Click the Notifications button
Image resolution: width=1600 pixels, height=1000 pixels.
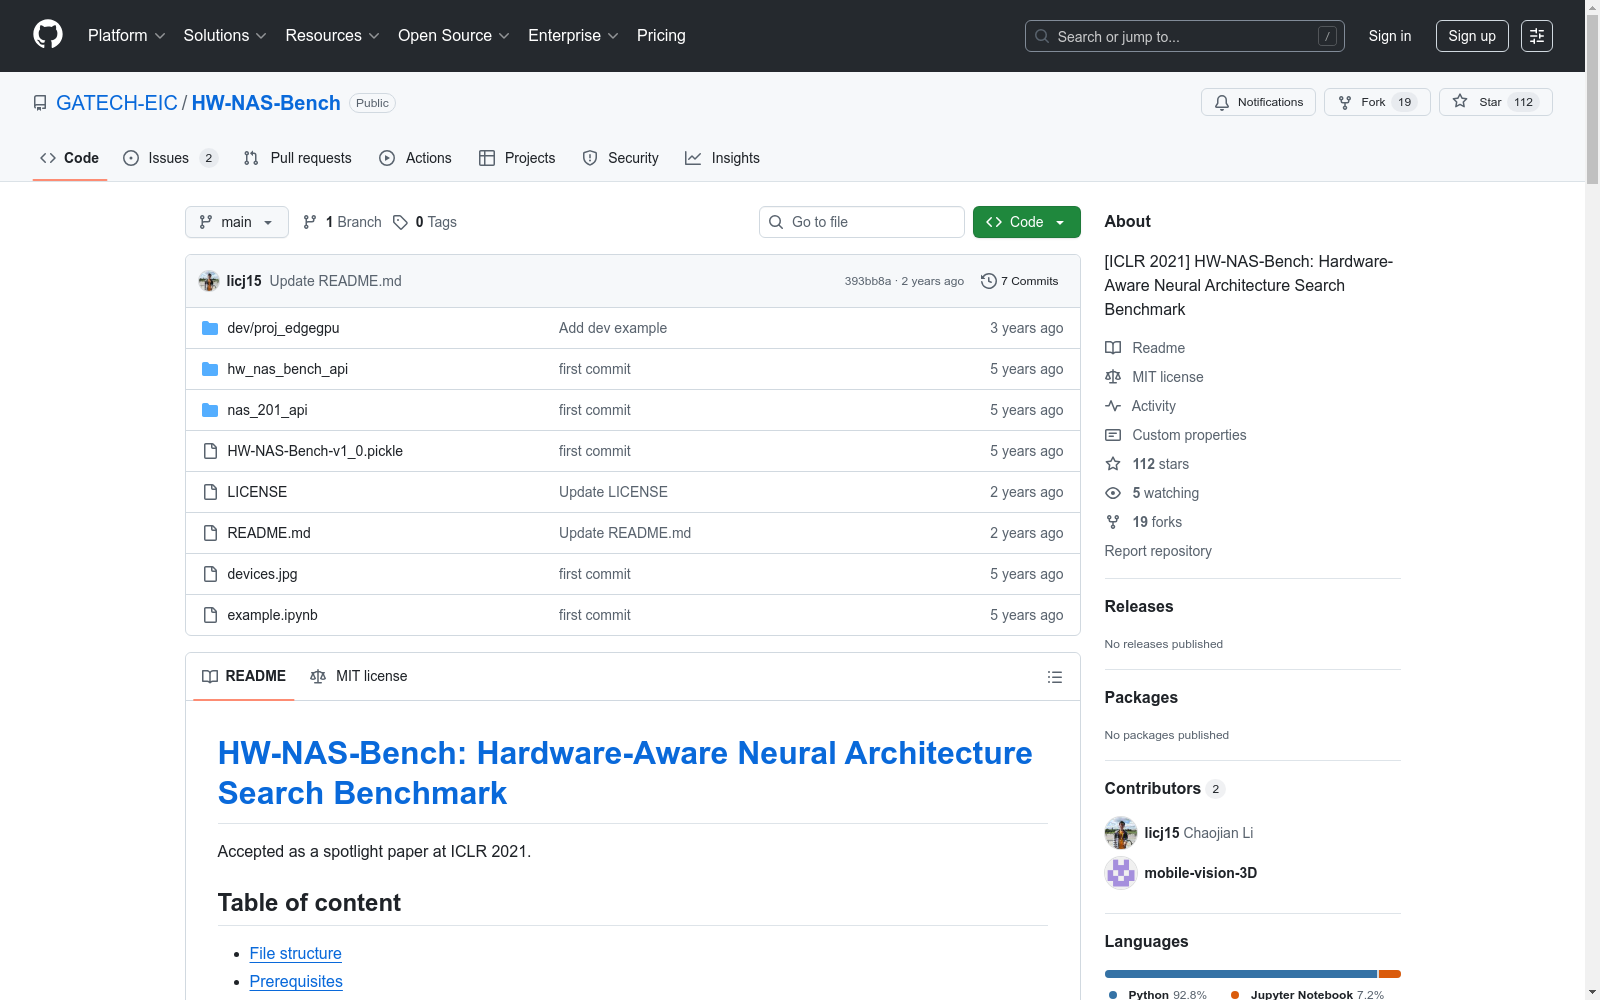(1258, 102)
